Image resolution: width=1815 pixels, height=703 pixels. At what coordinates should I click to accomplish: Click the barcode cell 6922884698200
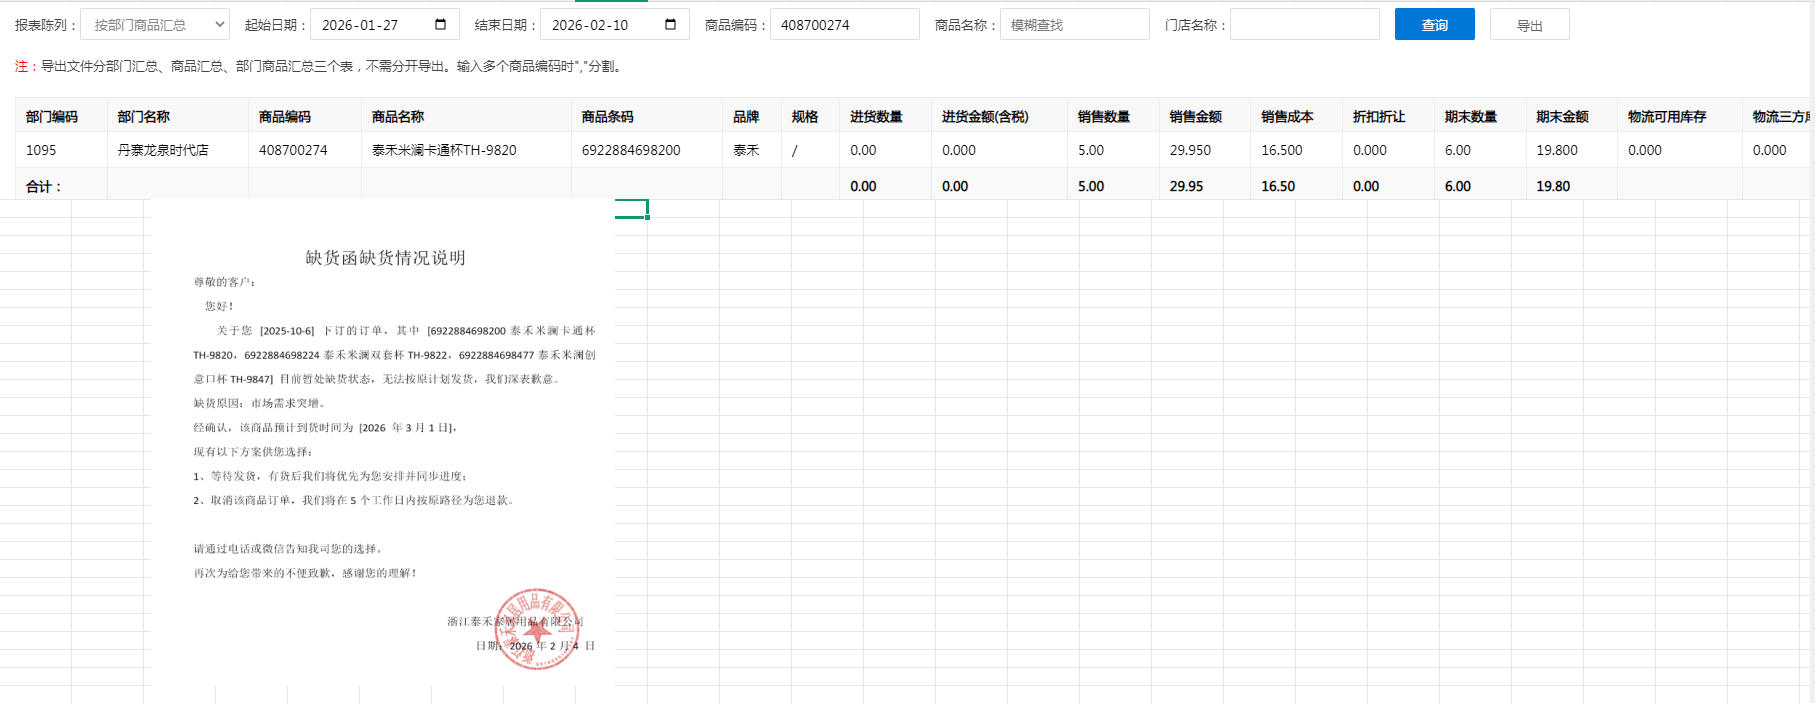(631, 150)
